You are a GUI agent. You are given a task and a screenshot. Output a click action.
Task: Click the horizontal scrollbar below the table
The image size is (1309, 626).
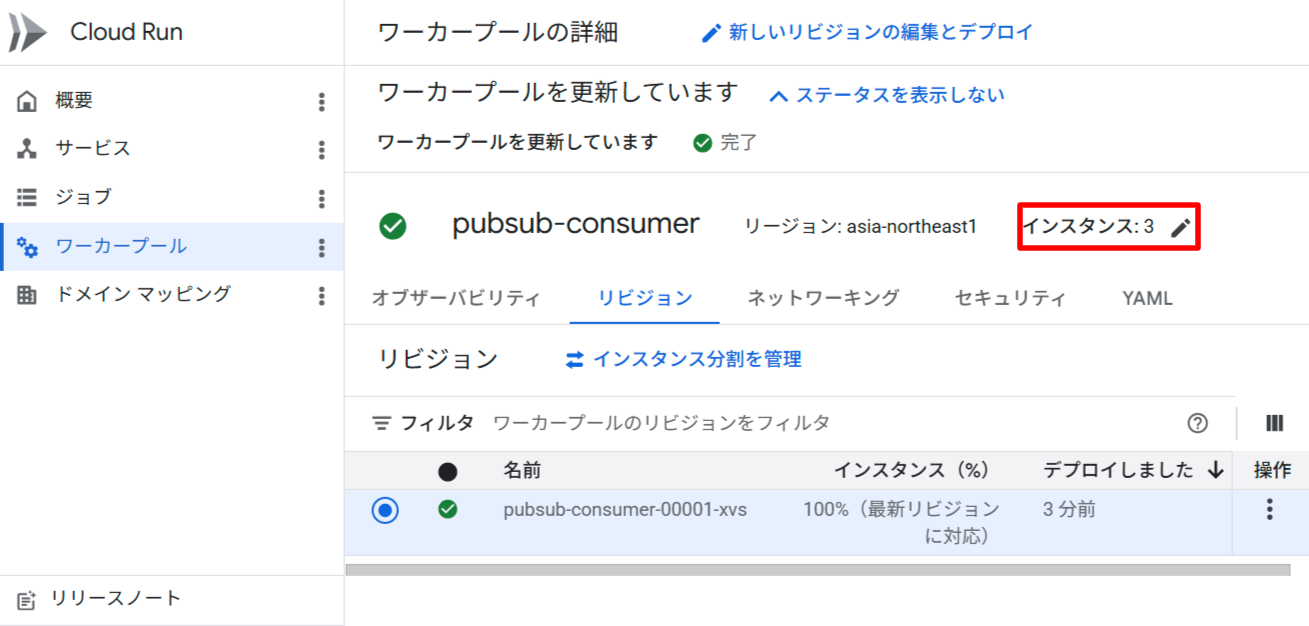(x=817, y=570)
